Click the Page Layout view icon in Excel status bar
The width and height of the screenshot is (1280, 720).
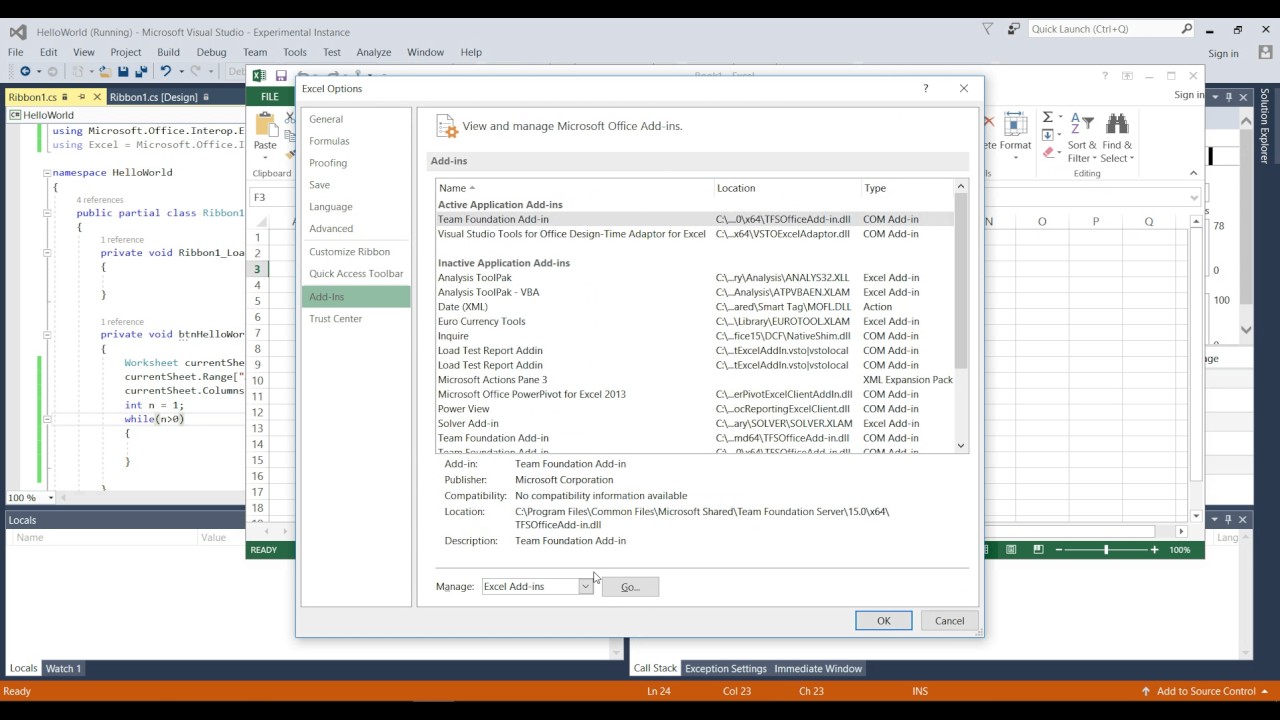tap(1011, 550)
